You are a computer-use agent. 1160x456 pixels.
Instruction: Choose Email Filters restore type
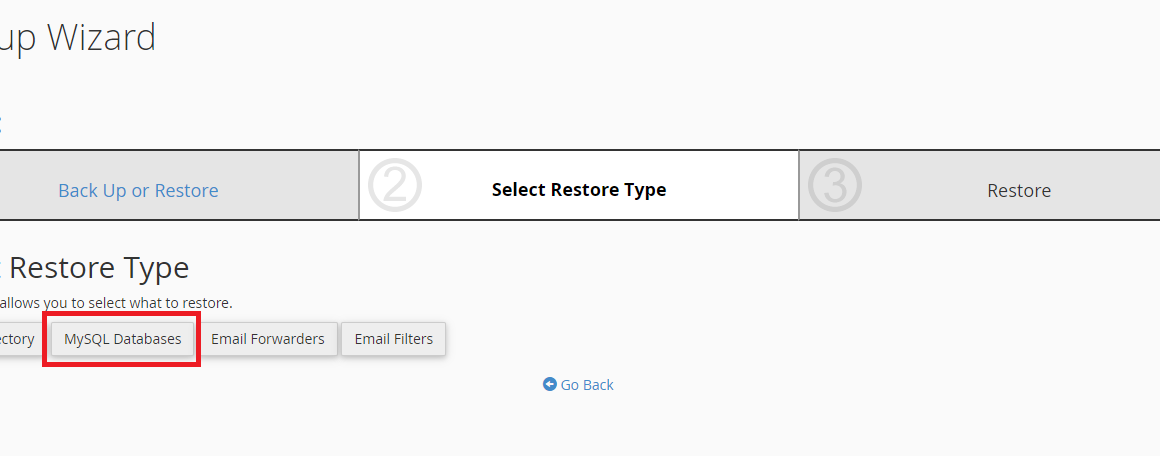(x=394, y=339)
